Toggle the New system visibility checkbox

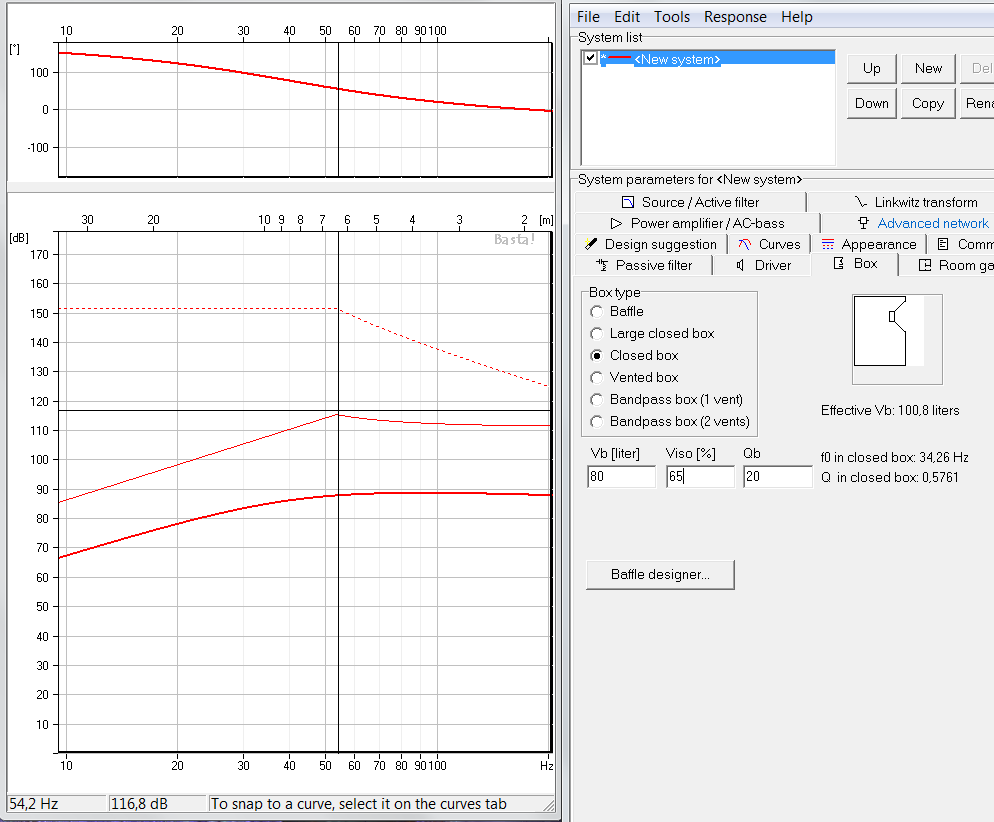click(x=590, y=58)
